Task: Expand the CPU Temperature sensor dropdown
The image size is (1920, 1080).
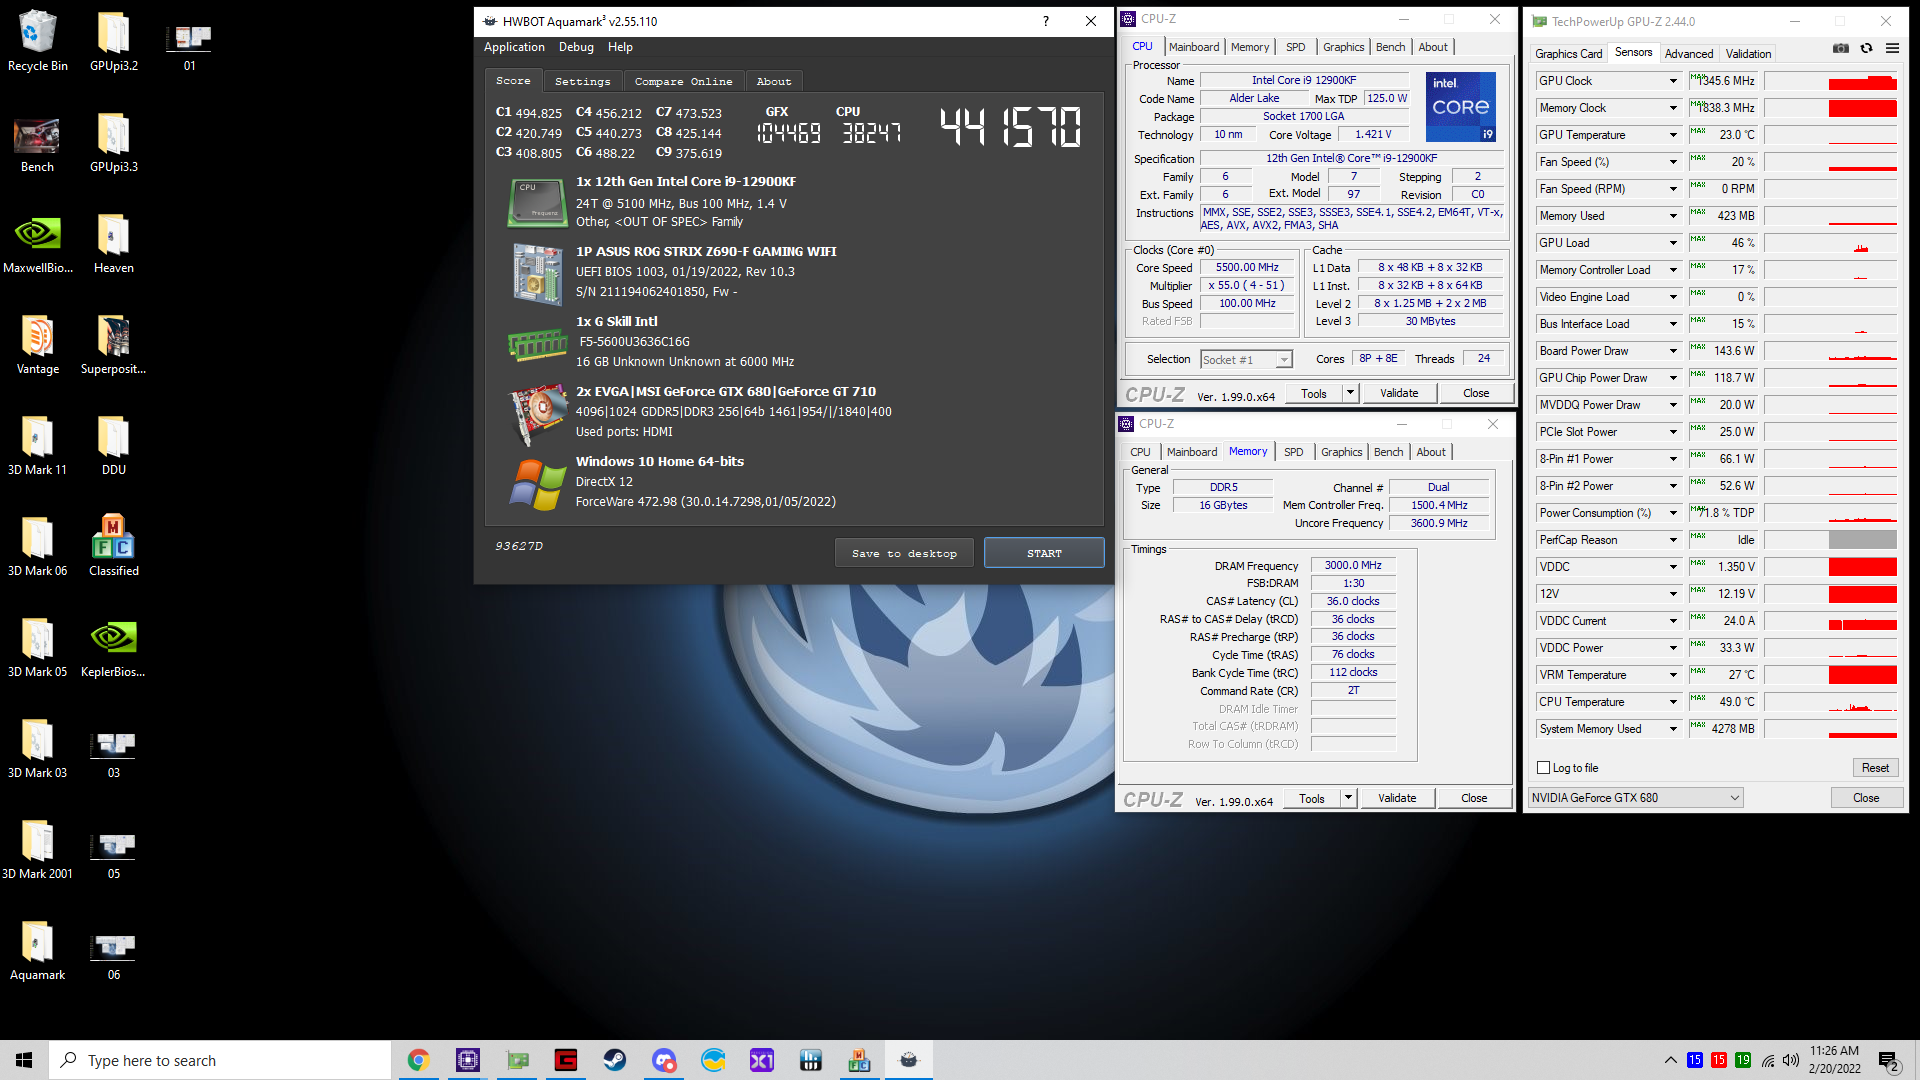Action: pos(1673,702)
